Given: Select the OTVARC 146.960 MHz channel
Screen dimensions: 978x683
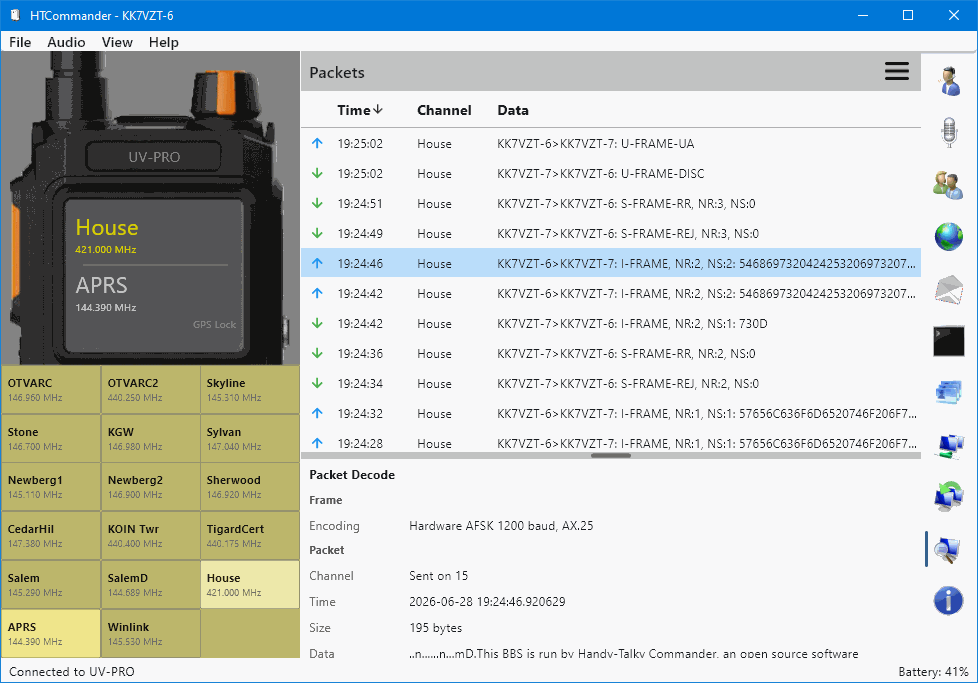Looking at the screenshot, I should pos(51,390).
